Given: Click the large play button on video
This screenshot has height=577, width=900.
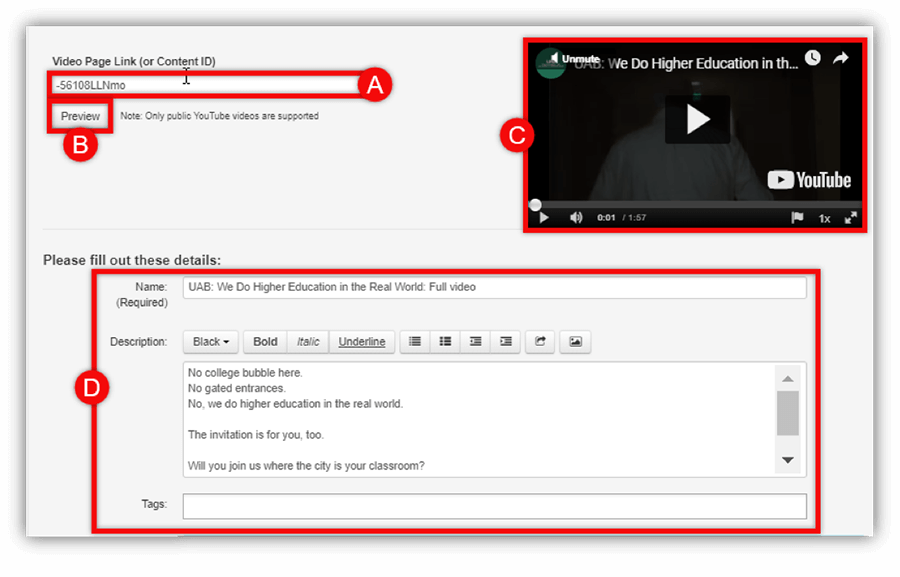Looking at the screenshot, I should [697, 120].
